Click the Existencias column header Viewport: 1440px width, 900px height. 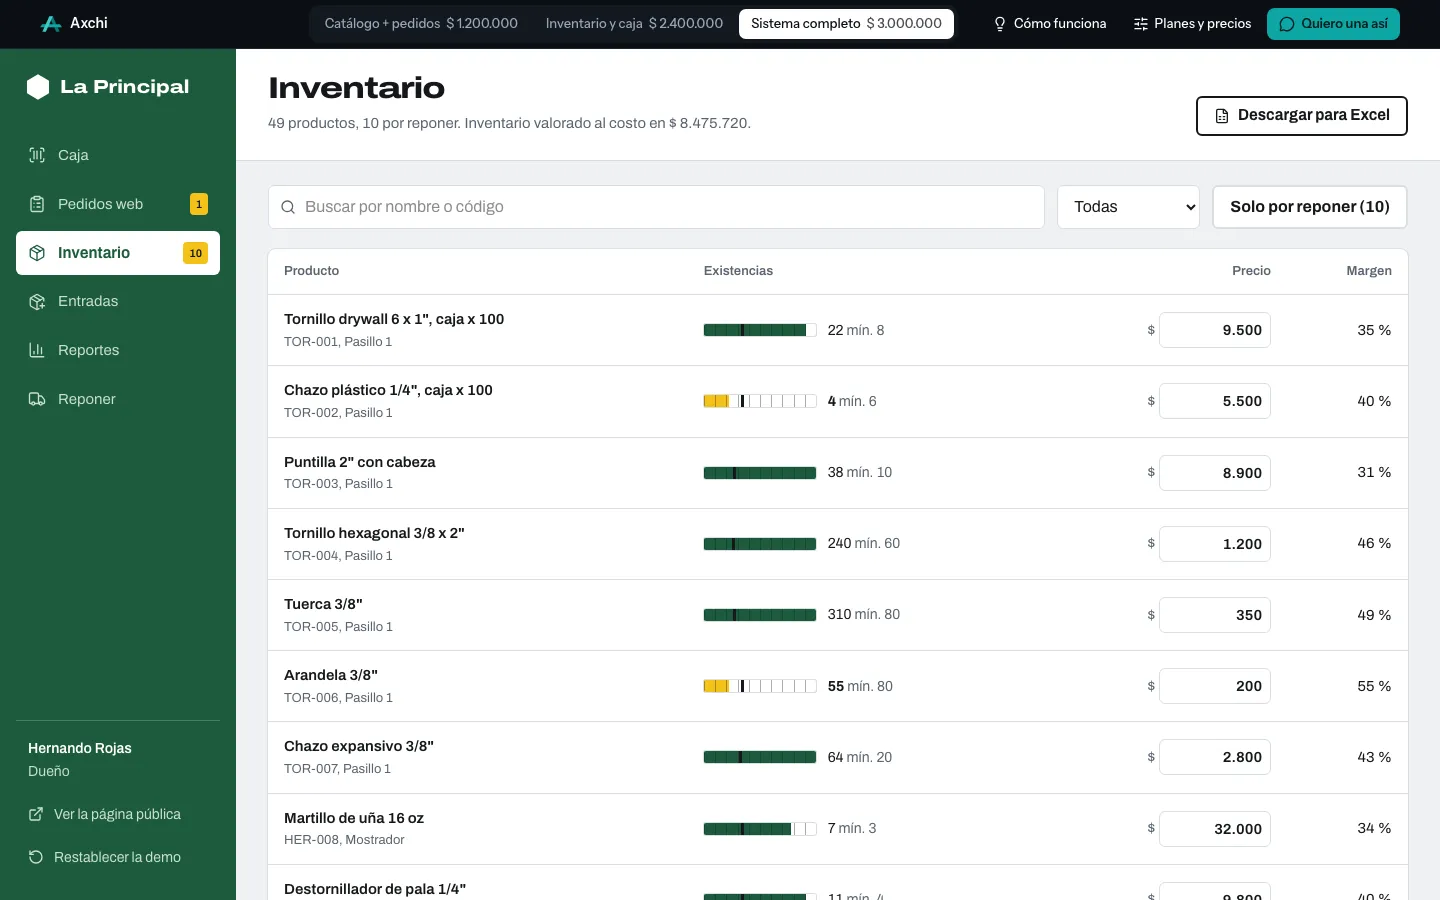(738, 271)
